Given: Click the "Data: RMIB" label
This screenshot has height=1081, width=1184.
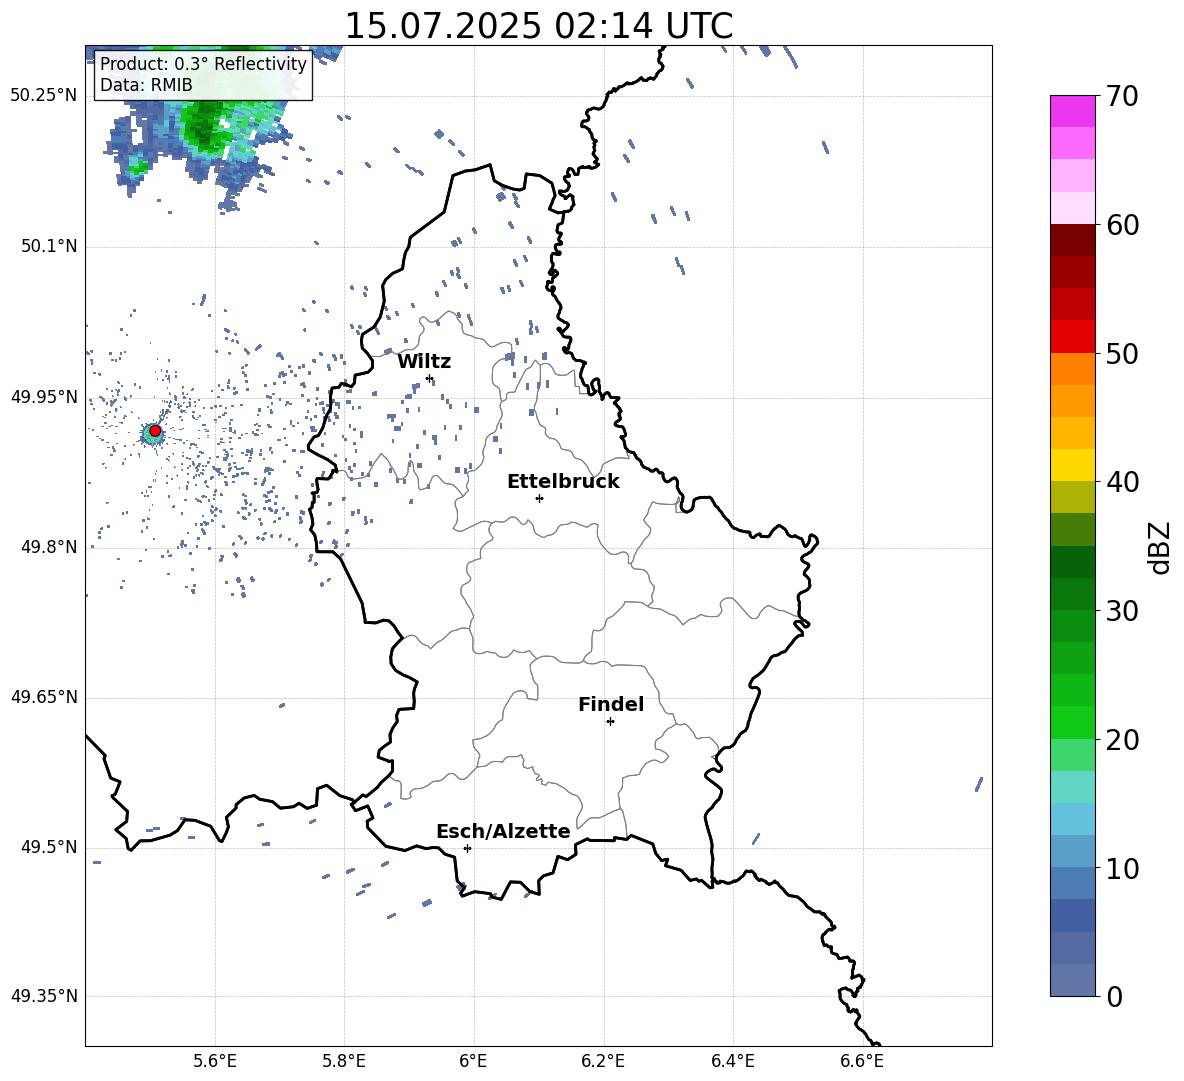Looking at the screenshot, I should click(x=146, y=85).
